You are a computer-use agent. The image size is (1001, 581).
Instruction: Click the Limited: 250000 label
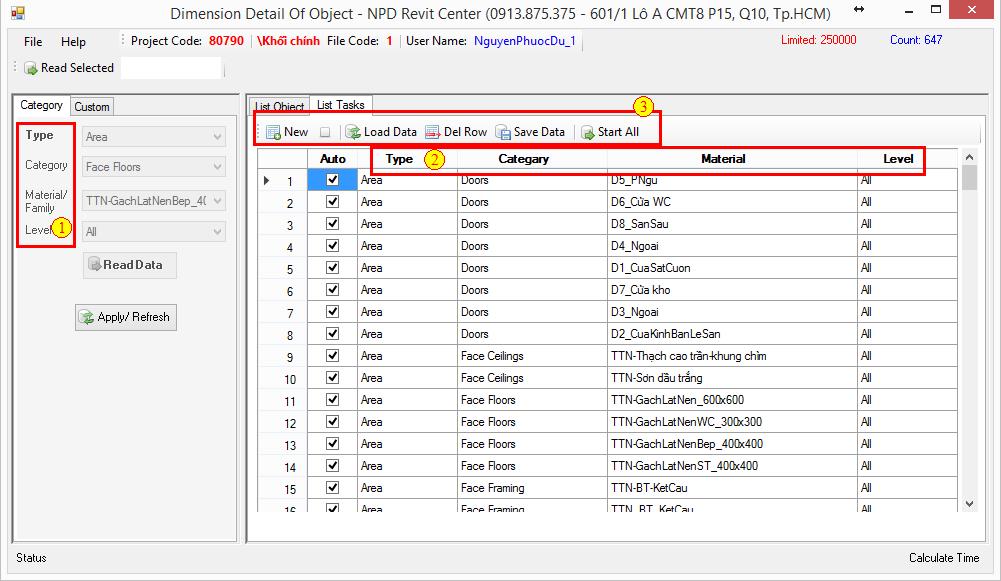pos(818,40)
